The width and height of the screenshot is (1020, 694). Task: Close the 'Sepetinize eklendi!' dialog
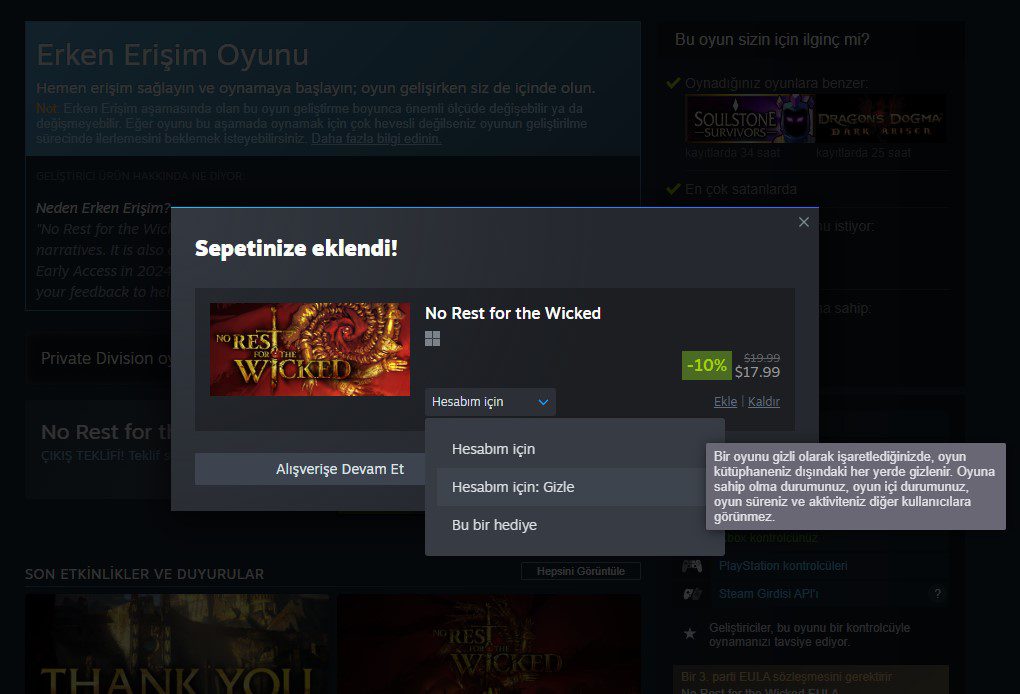(x=803, y=222)
